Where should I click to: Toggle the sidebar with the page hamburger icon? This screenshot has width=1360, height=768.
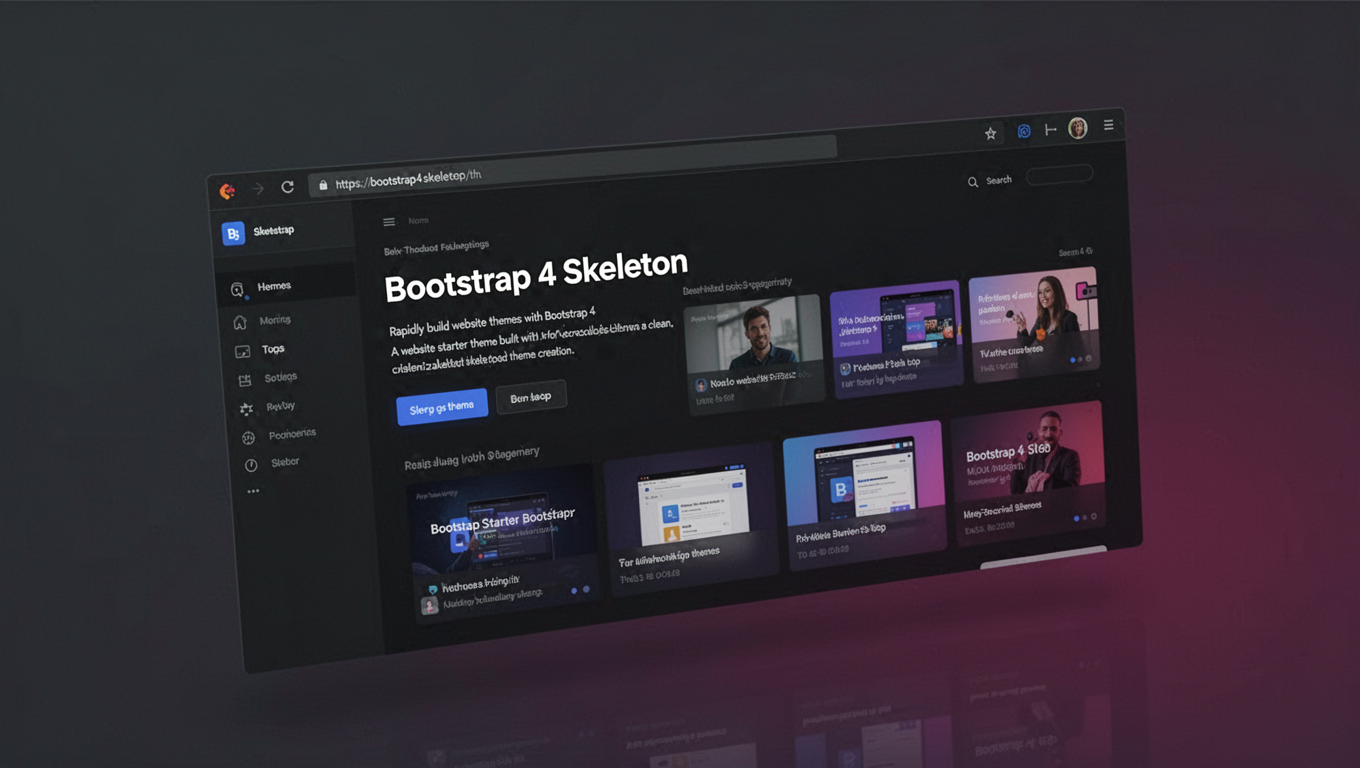coord(389,222)
